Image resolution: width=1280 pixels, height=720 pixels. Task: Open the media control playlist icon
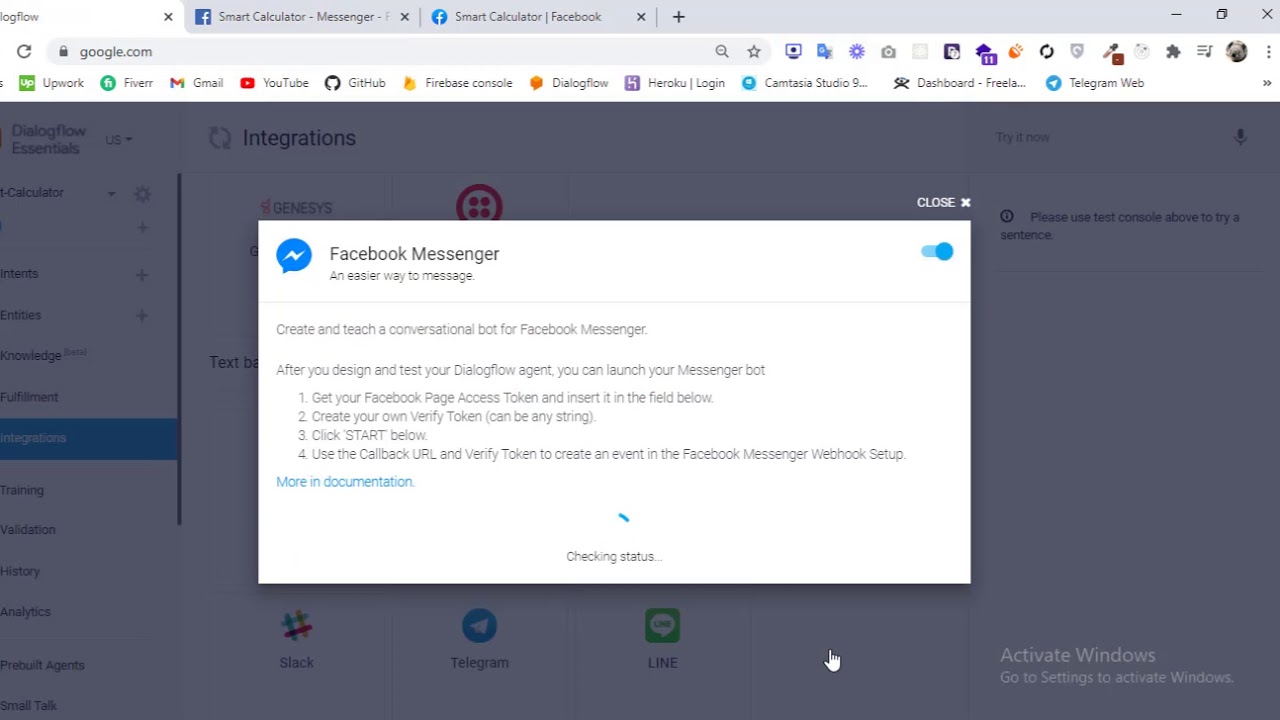coord(1205,52)
